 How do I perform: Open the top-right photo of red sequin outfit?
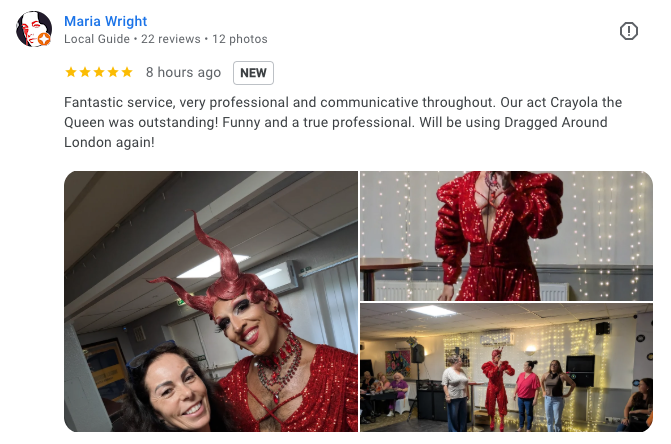(506, 236)
